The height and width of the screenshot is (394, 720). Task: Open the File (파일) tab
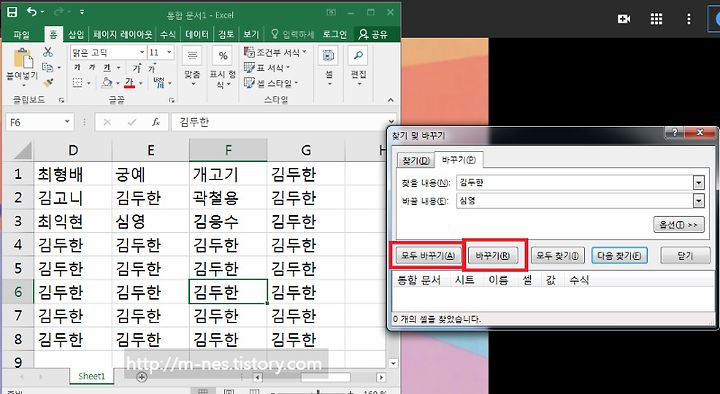point(22,34)
